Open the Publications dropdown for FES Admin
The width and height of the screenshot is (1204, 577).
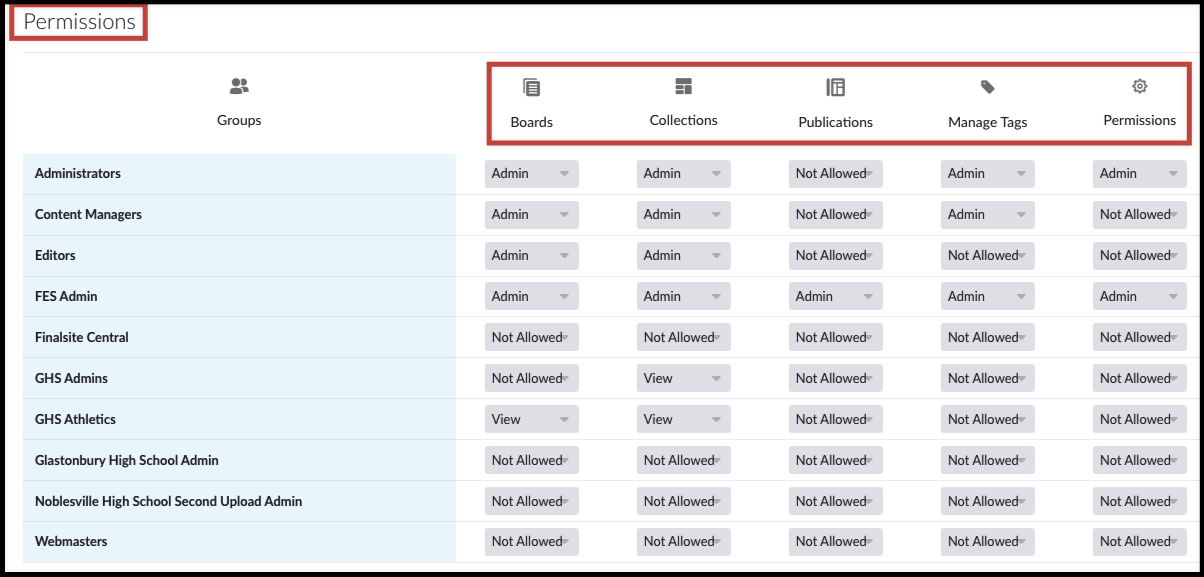point(835,296)
